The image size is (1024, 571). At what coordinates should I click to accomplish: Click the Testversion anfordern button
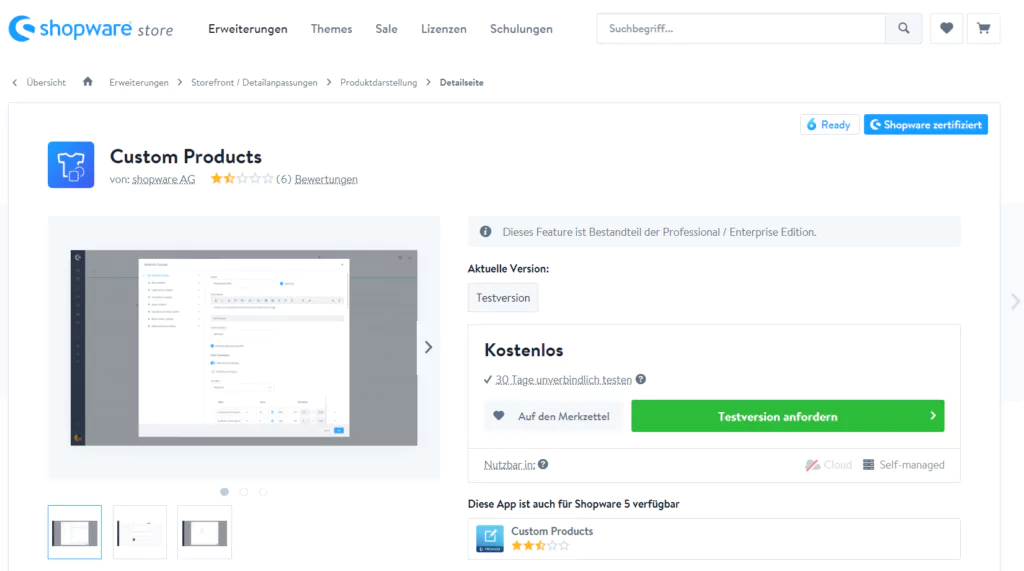788,416
